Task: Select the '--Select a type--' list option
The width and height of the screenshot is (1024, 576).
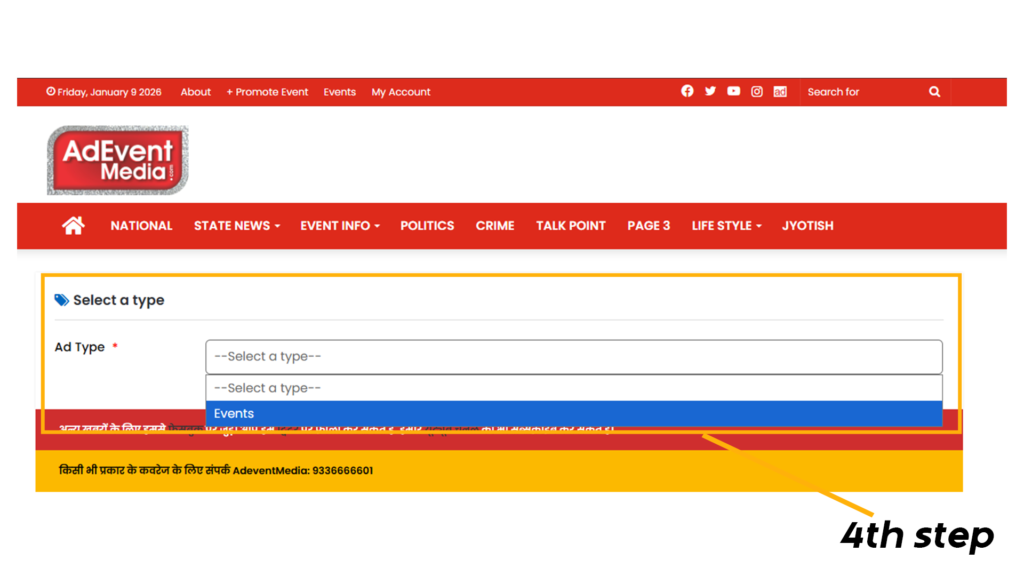Action: 573,388
